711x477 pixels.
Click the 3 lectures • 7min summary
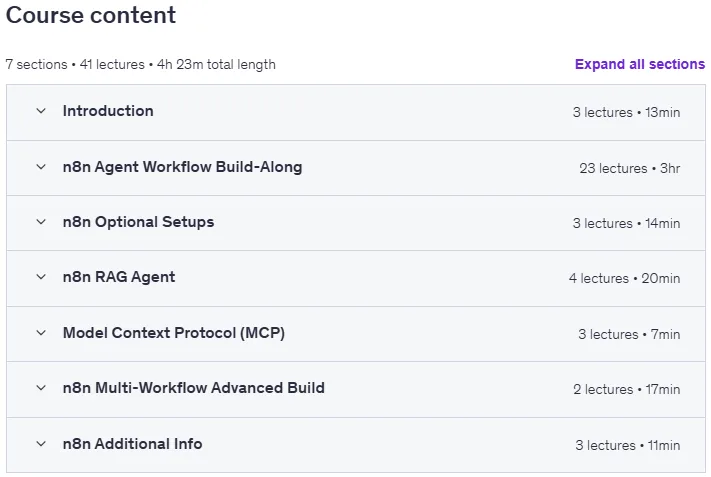(629, 334)
